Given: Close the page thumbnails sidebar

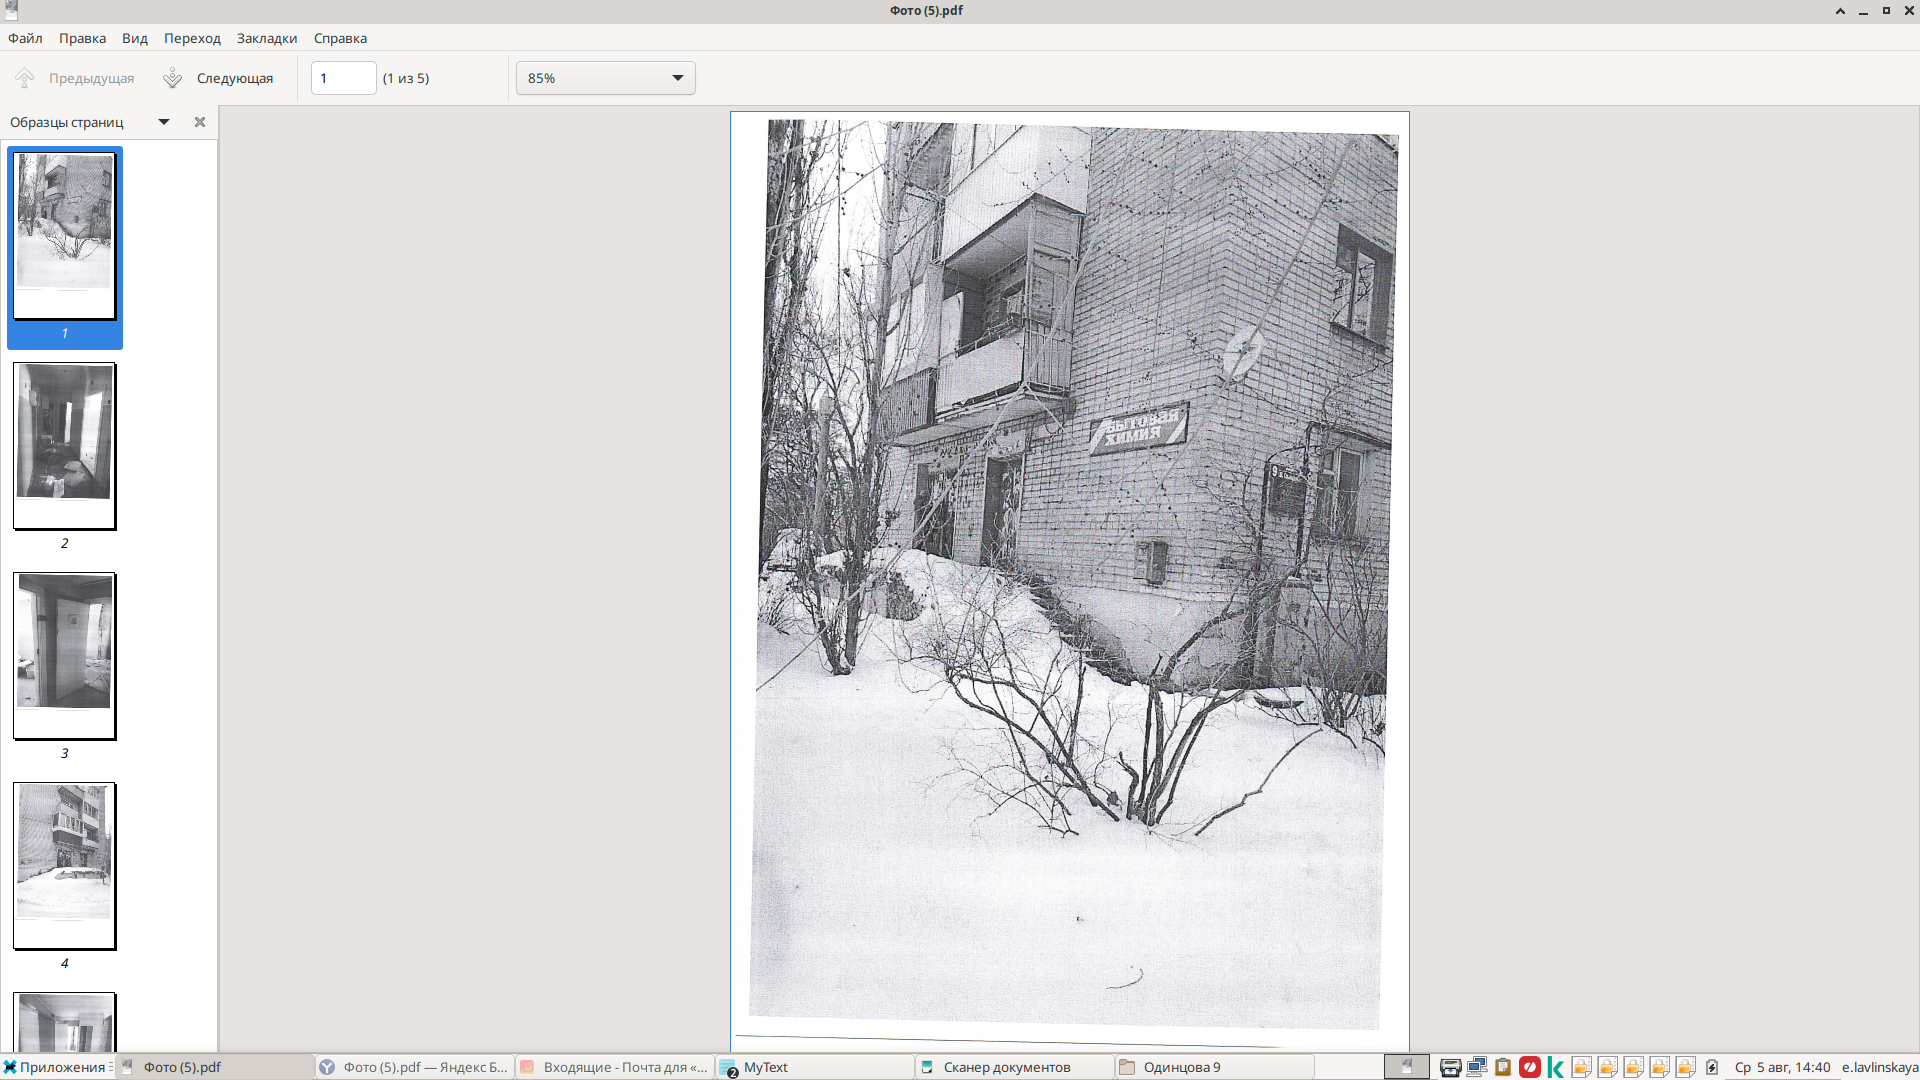Looking at the screenshot, I should point(200,122).
